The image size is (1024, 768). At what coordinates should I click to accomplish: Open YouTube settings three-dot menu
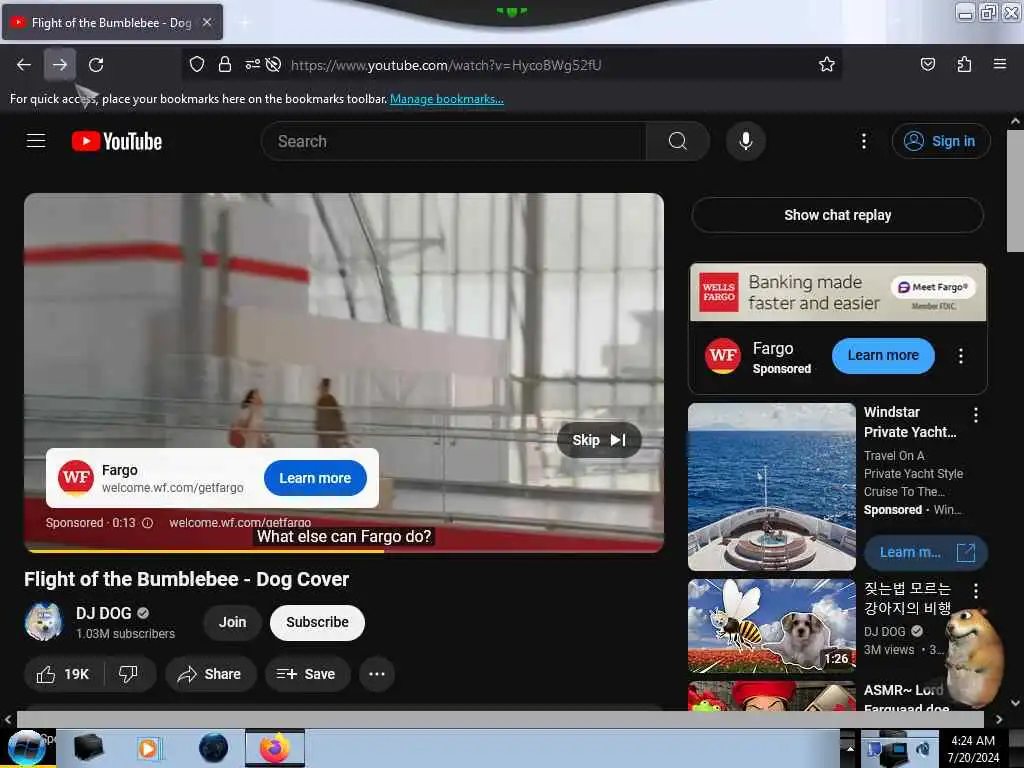[864, 141]
